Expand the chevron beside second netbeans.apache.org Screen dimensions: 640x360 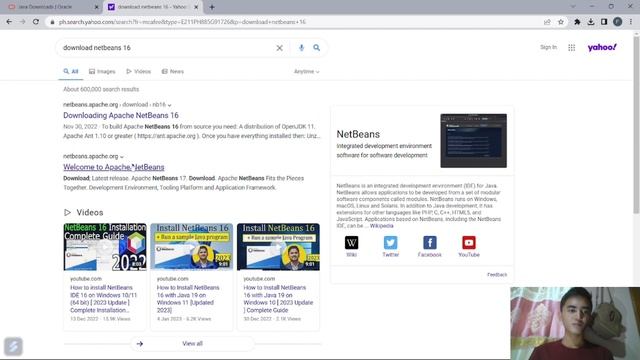pos(122,157)
